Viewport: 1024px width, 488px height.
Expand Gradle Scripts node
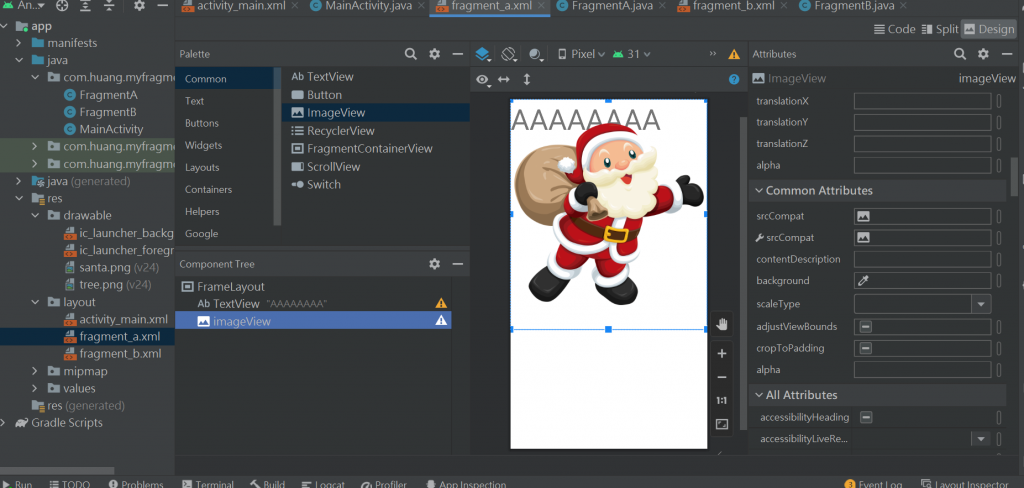(x=3, y=423)
